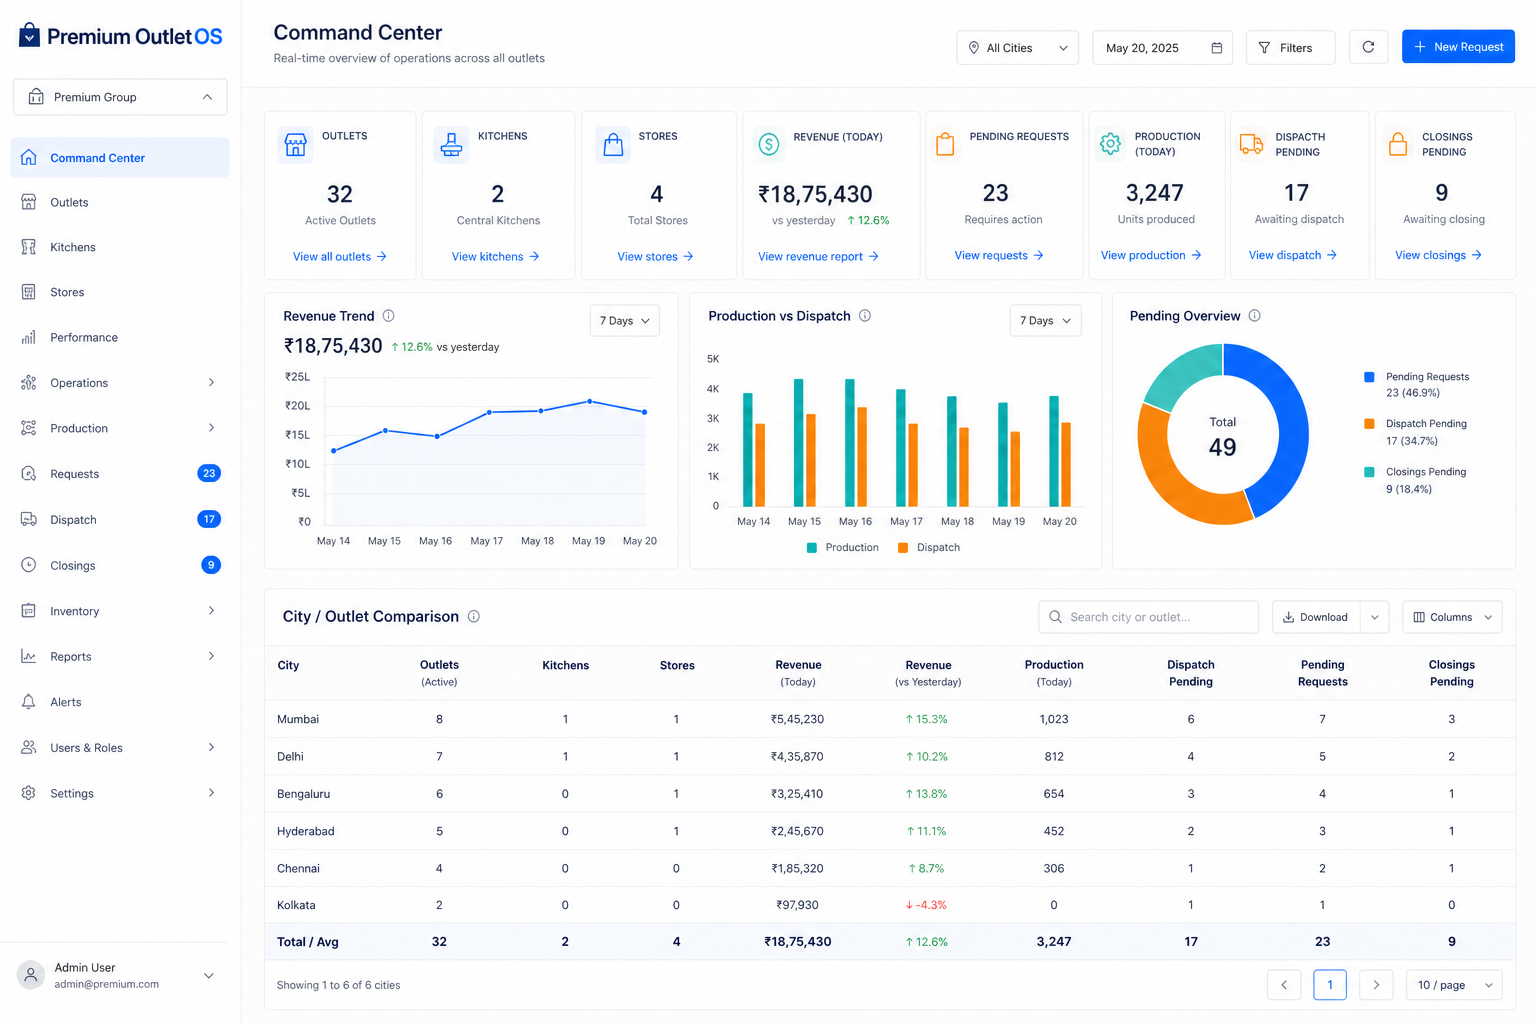Click the Dispatch orange legend swatch in bar chart
The height and width of the screenshot is (1024, 1536).
(x=903, y=548)
